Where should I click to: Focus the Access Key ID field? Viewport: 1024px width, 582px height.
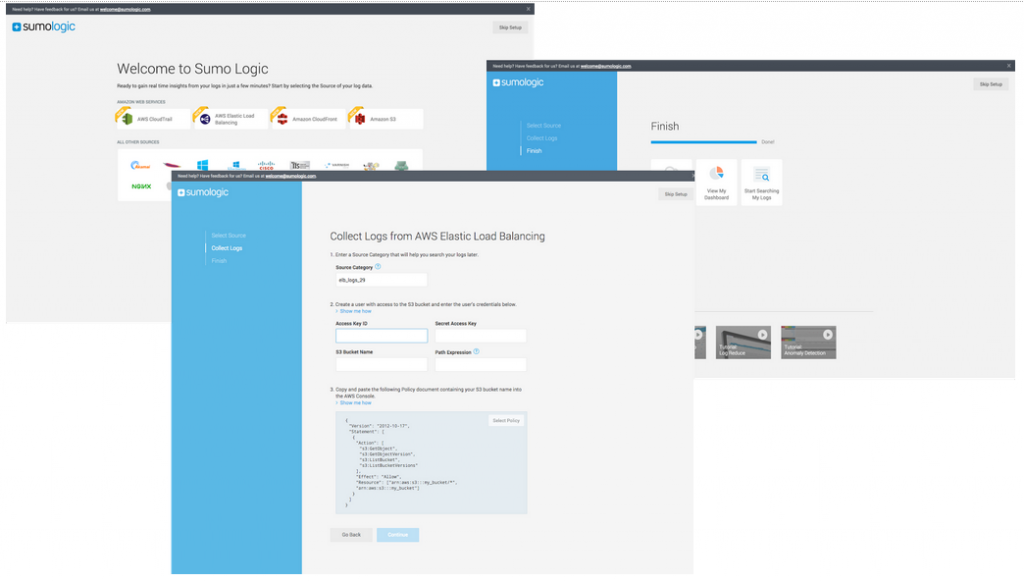coord(381,336)
